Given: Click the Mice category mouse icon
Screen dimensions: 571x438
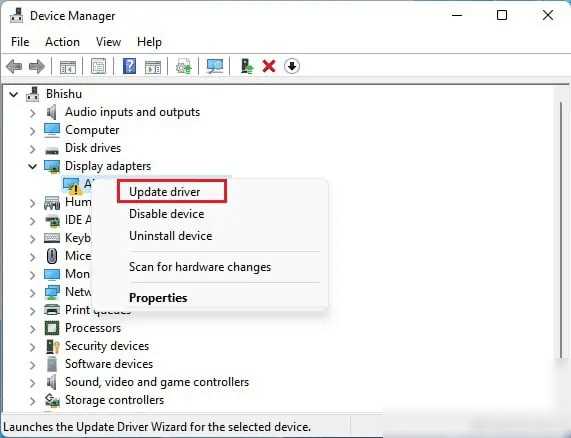Looking at the screenshot, I should (x=52, y=256).
